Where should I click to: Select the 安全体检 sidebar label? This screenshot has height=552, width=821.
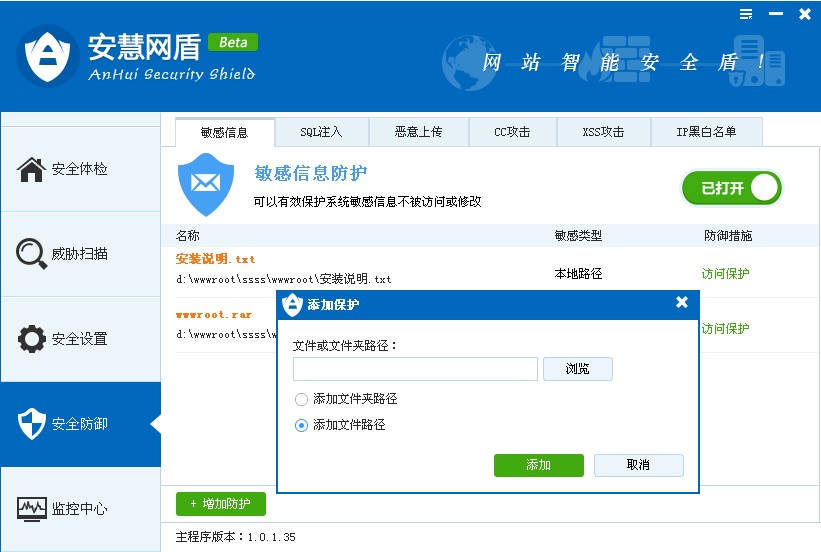pyautogui.click(x=80, y=169)
